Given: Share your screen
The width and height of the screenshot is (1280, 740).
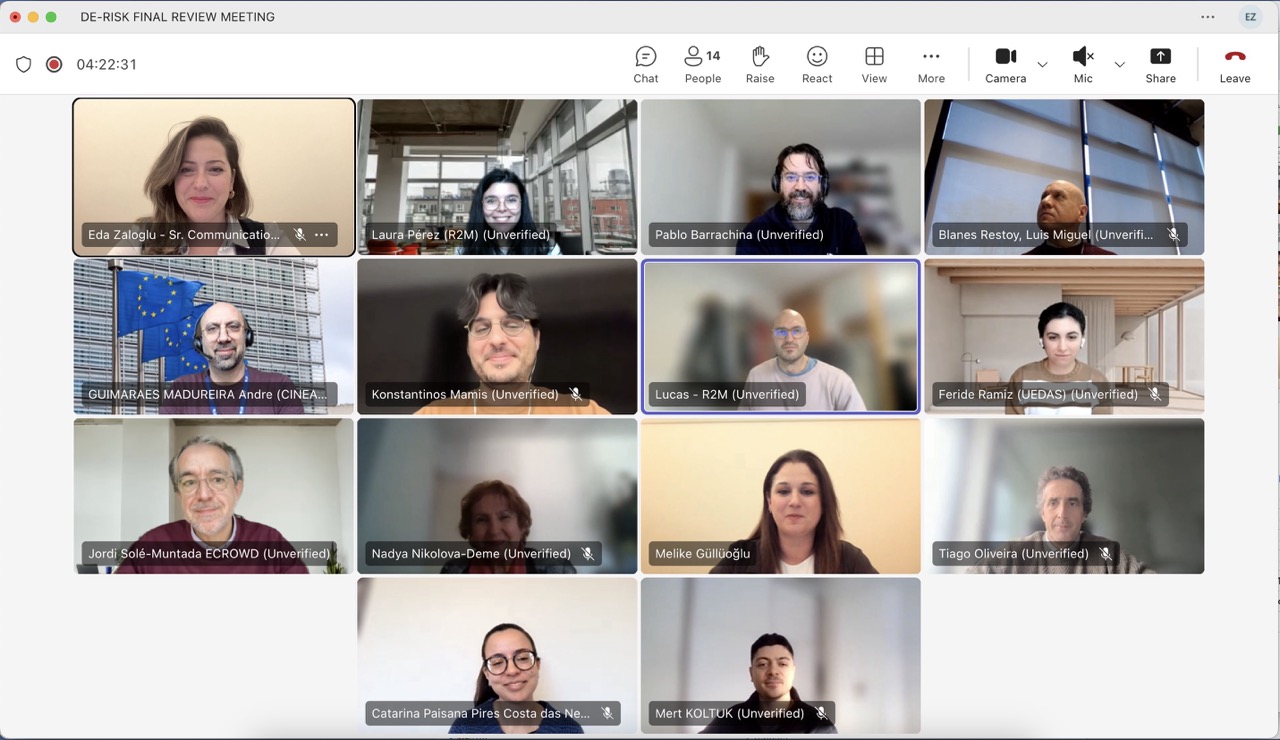Looking at the screenshot, I should [1160, 65].
